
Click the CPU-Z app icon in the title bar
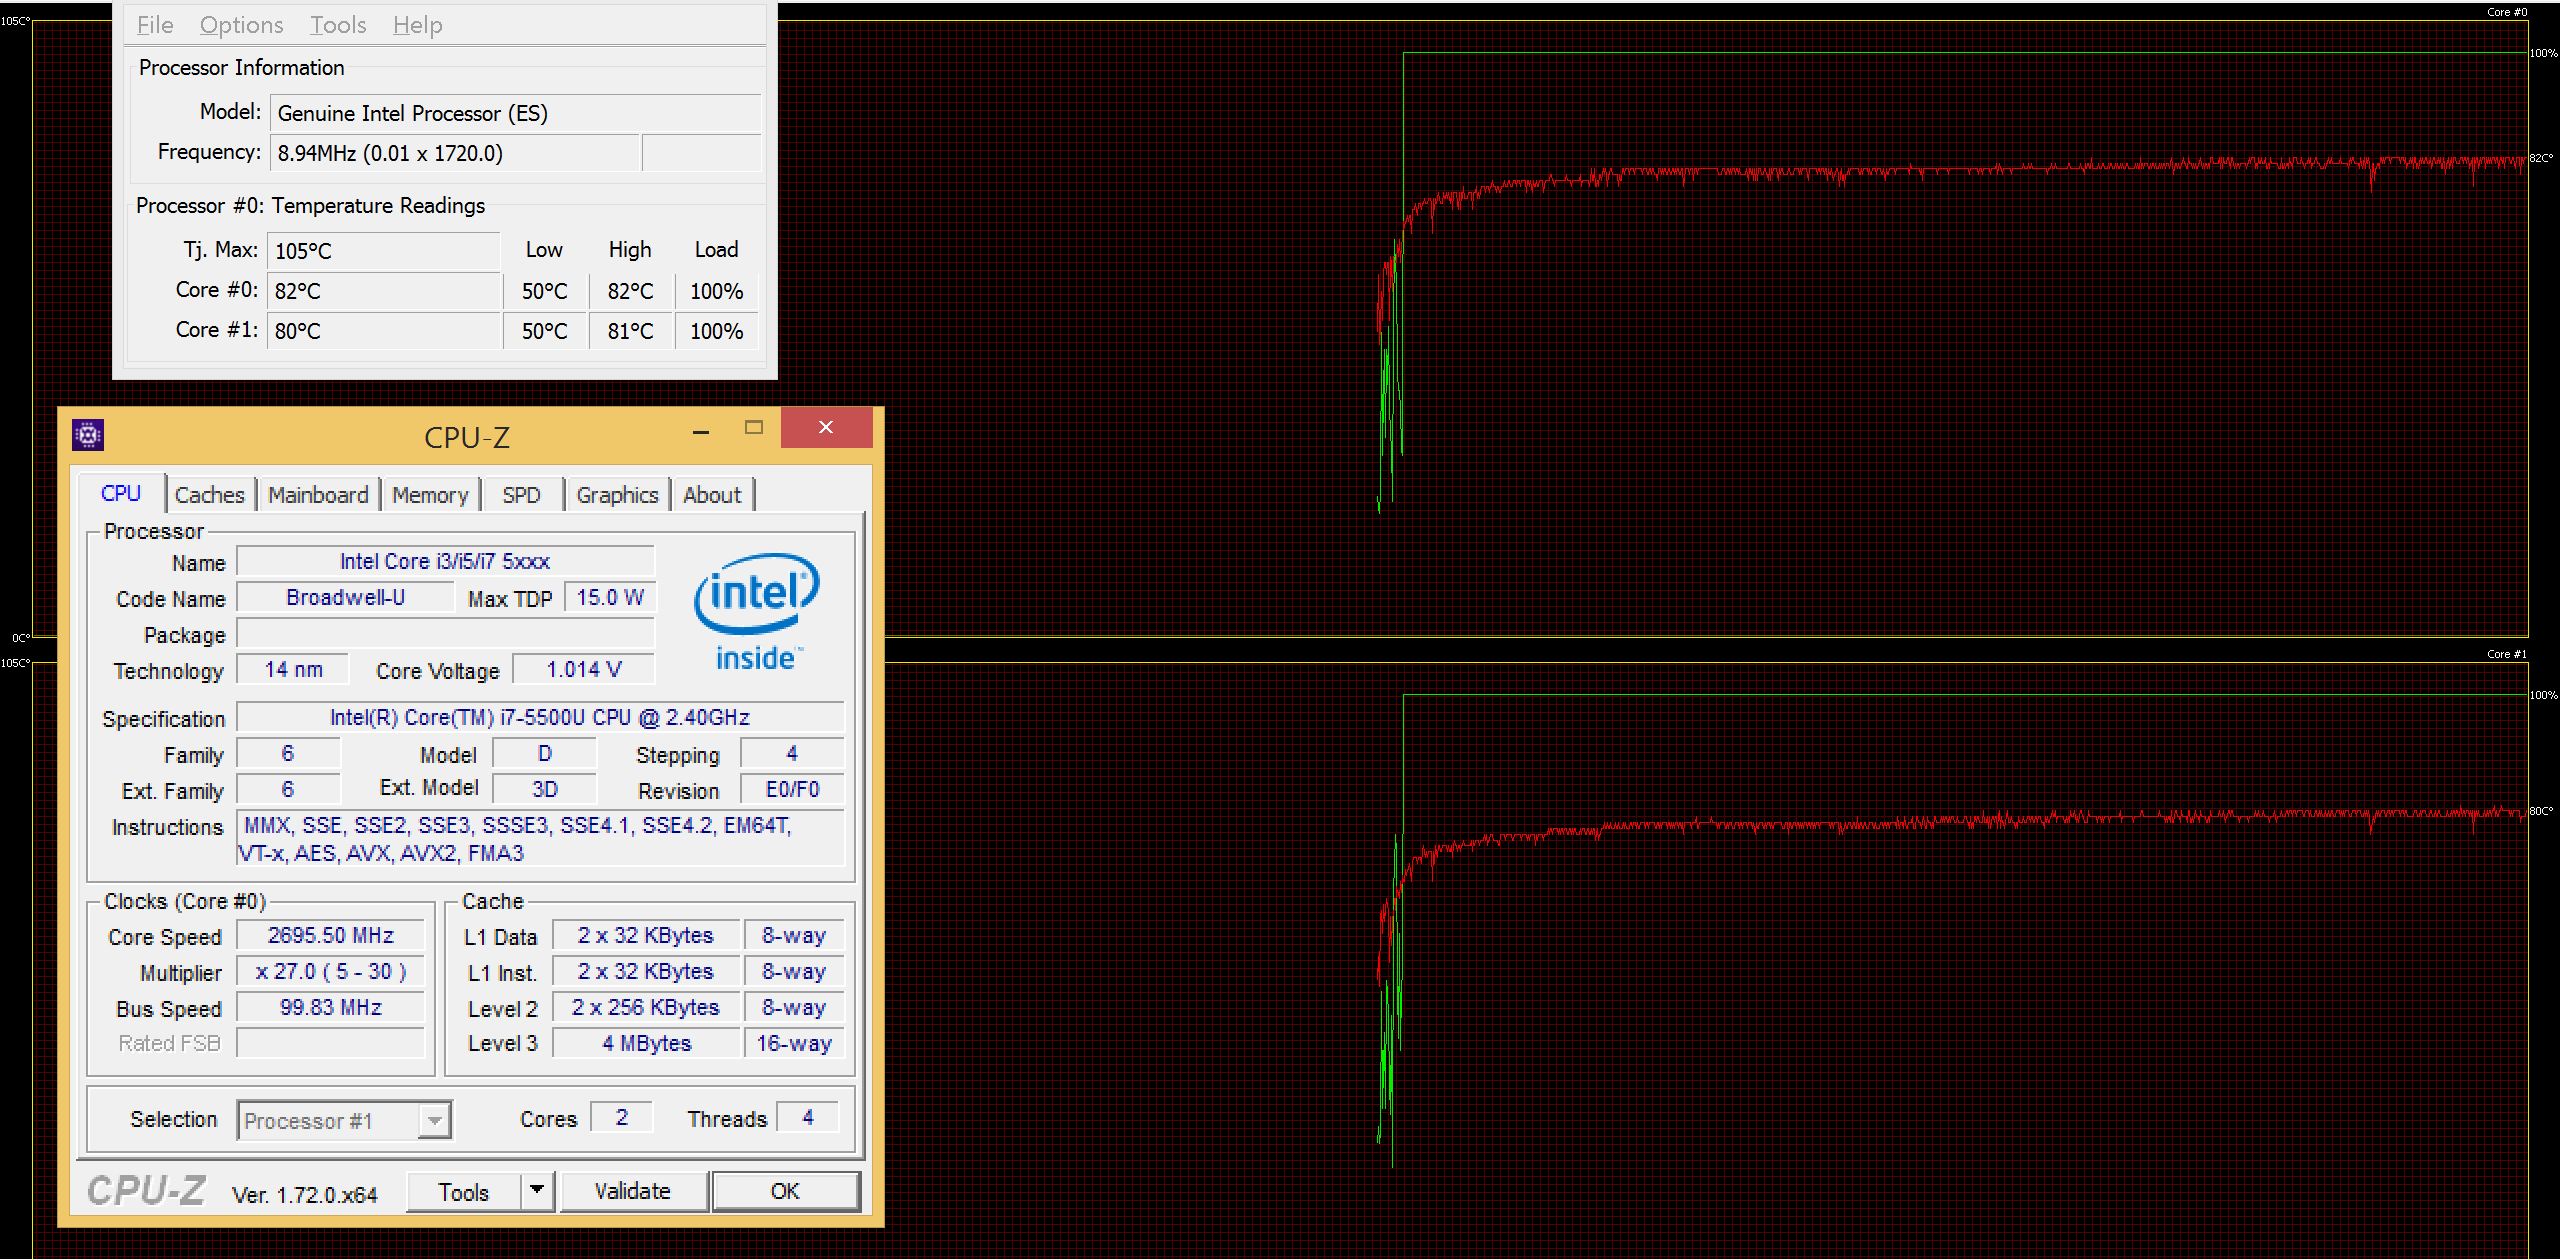[x=88, y=434]
